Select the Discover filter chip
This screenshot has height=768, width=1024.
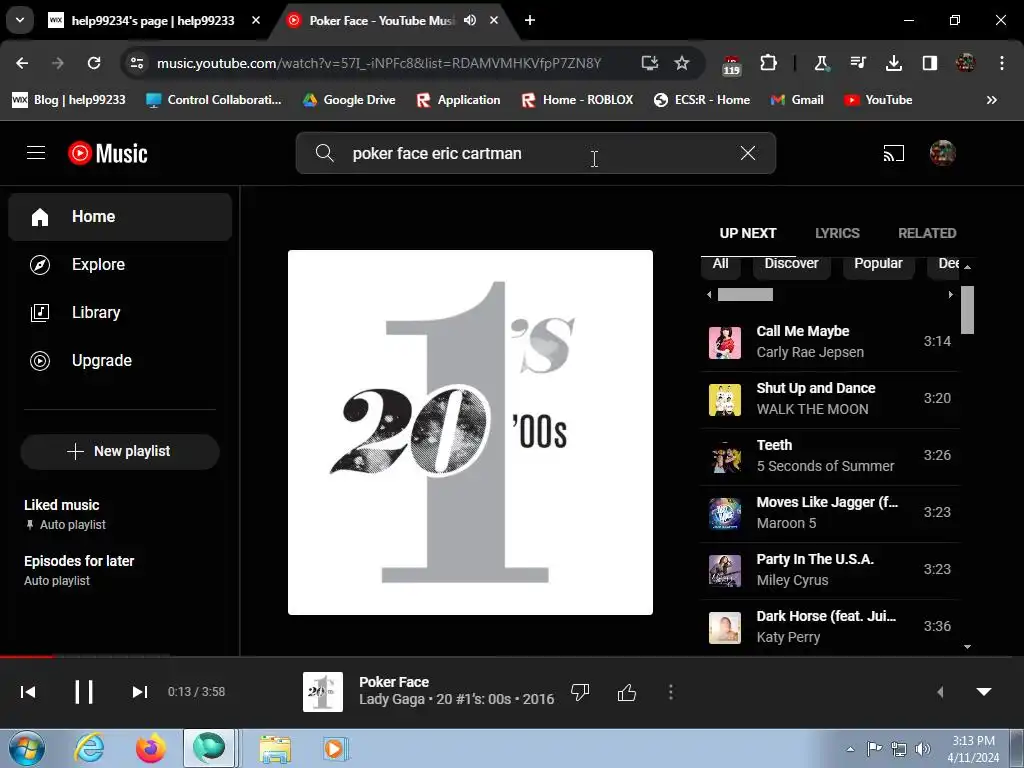[x=791, y=264]
